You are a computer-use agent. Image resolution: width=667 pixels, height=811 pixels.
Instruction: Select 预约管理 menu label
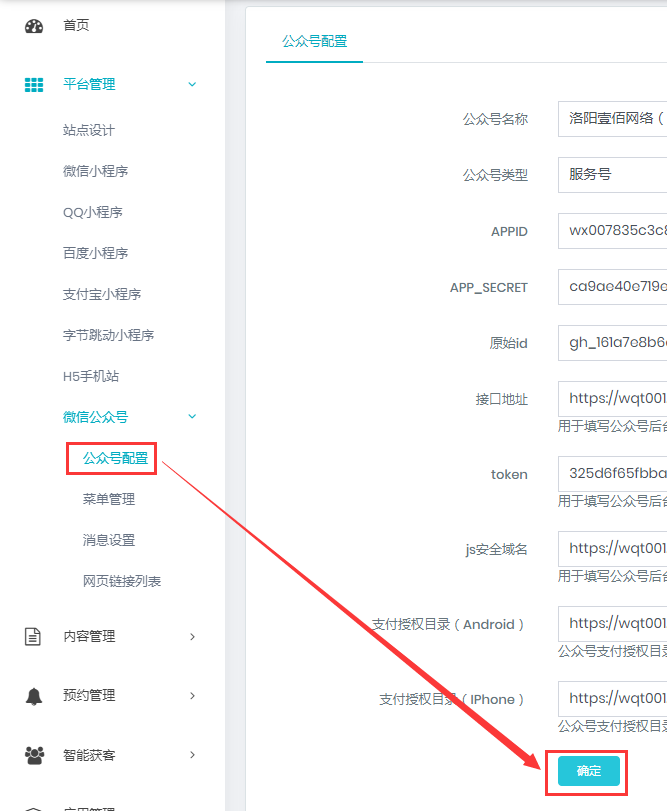89,695
